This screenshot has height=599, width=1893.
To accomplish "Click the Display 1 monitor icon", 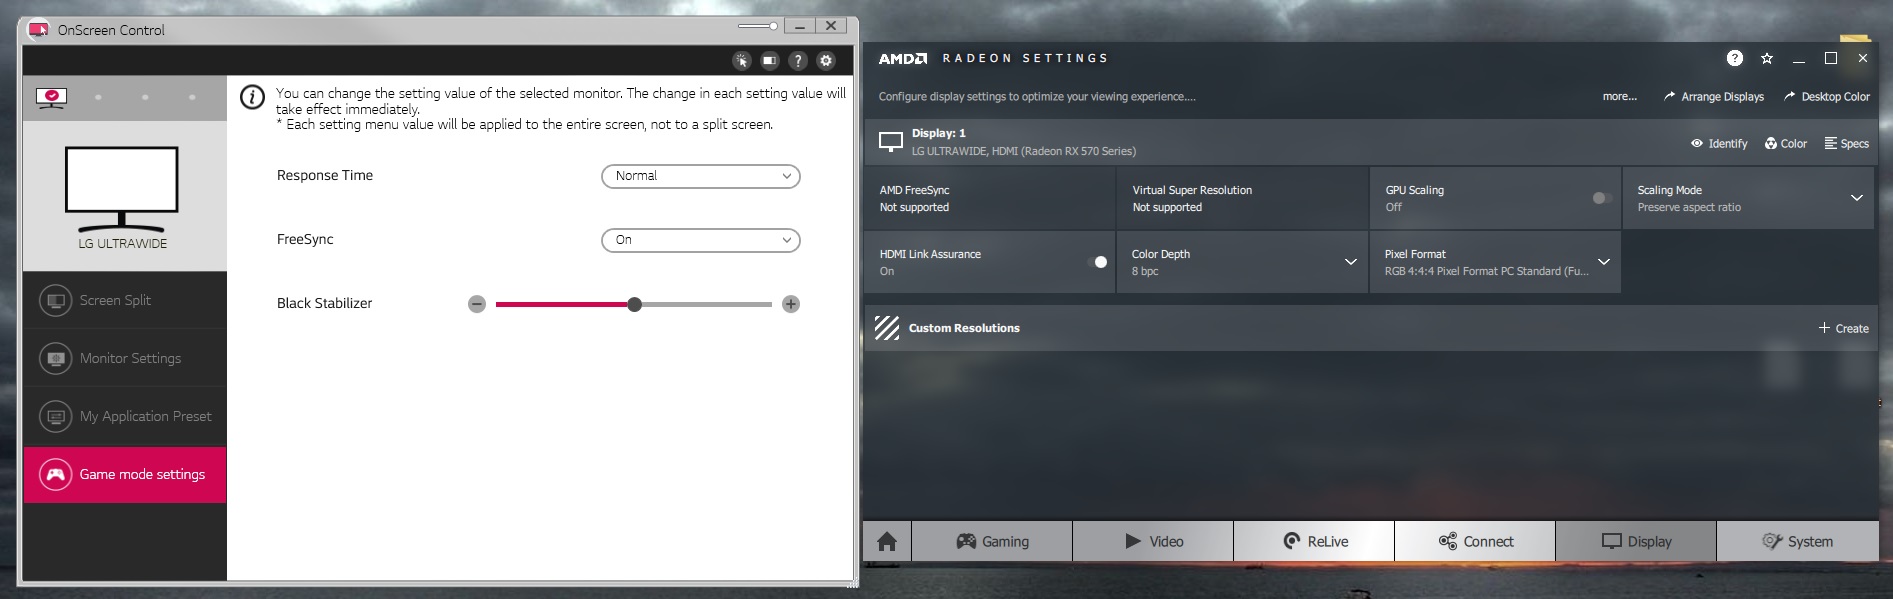I will click(x=890, y=142).
